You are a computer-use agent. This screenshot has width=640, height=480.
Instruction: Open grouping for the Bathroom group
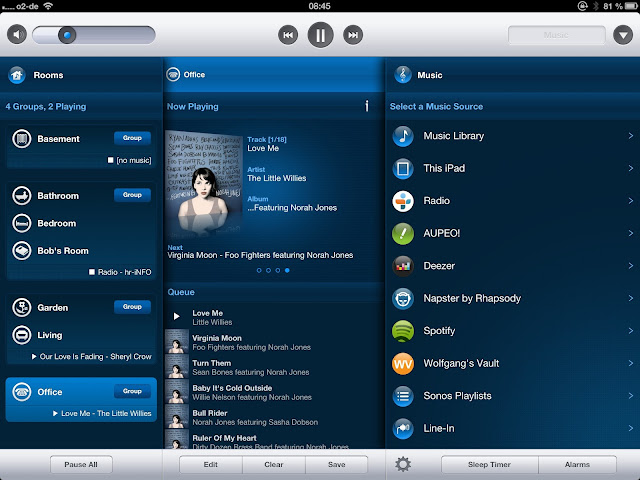tap(132, 195)
